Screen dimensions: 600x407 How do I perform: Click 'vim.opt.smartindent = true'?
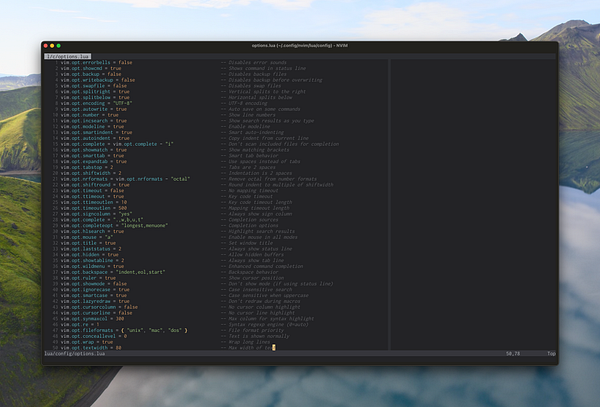[x=96, y=132]
